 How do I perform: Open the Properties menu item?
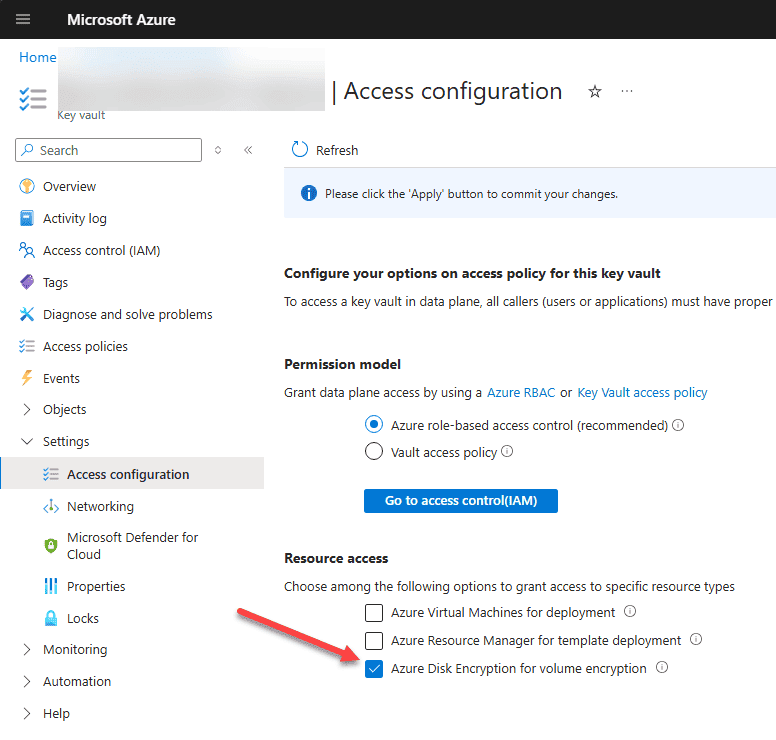click(x=96, y=586)
